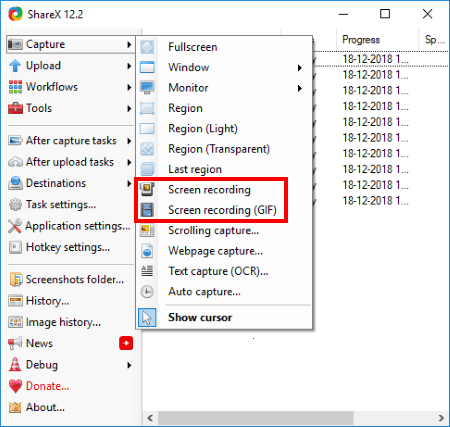450x427 pixels.
Task: Expand the Capture submenu arrow
Action: (129, 44)
